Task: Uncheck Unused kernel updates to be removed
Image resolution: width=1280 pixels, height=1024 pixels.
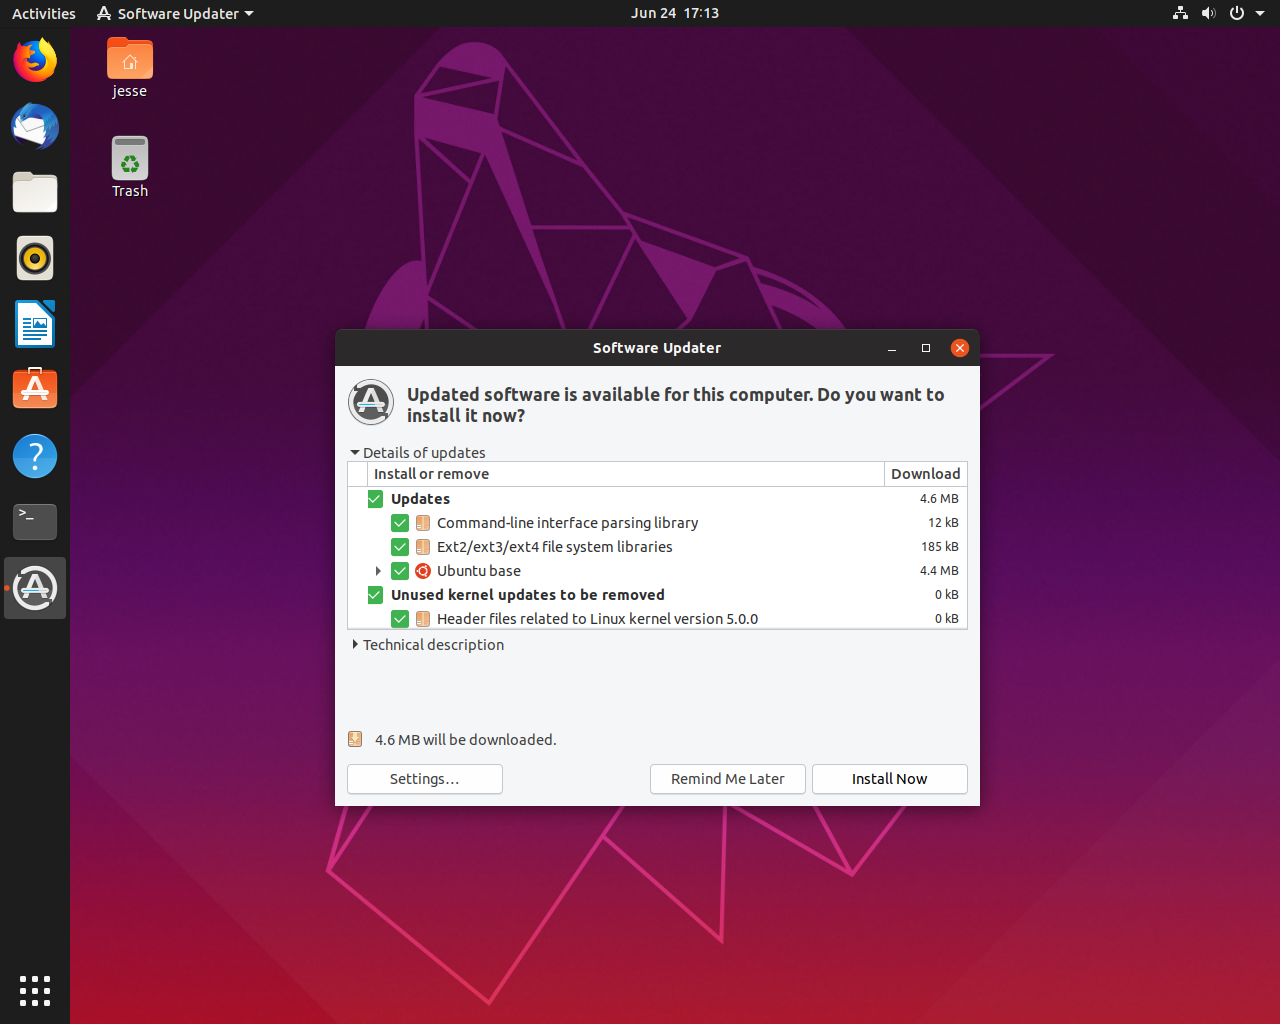Action: 375,595
